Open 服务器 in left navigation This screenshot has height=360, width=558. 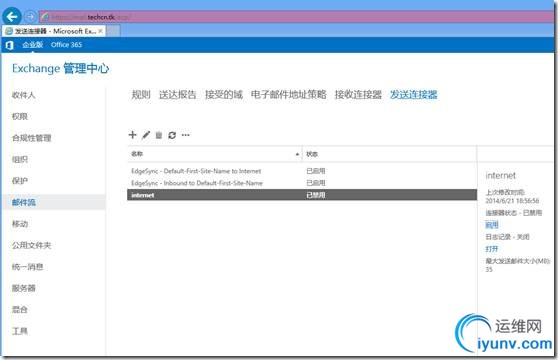[23, 288]
